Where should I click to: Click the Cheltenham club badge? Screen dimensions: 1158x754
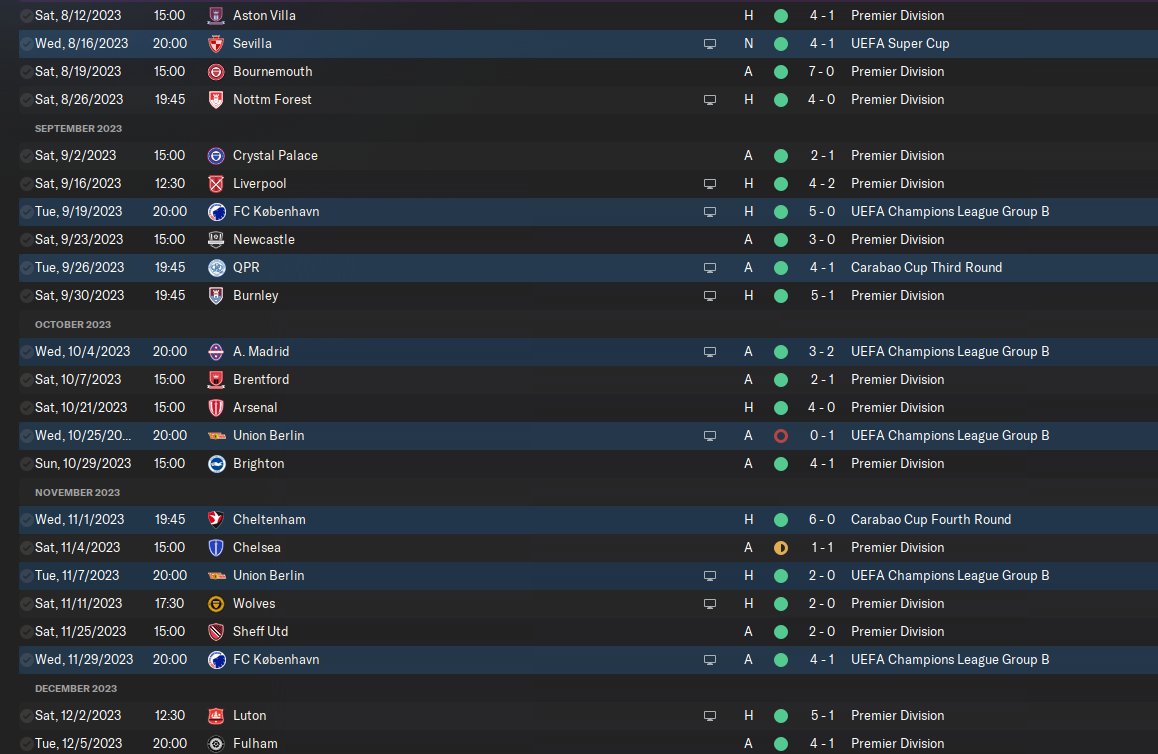[x=216, y=520]
